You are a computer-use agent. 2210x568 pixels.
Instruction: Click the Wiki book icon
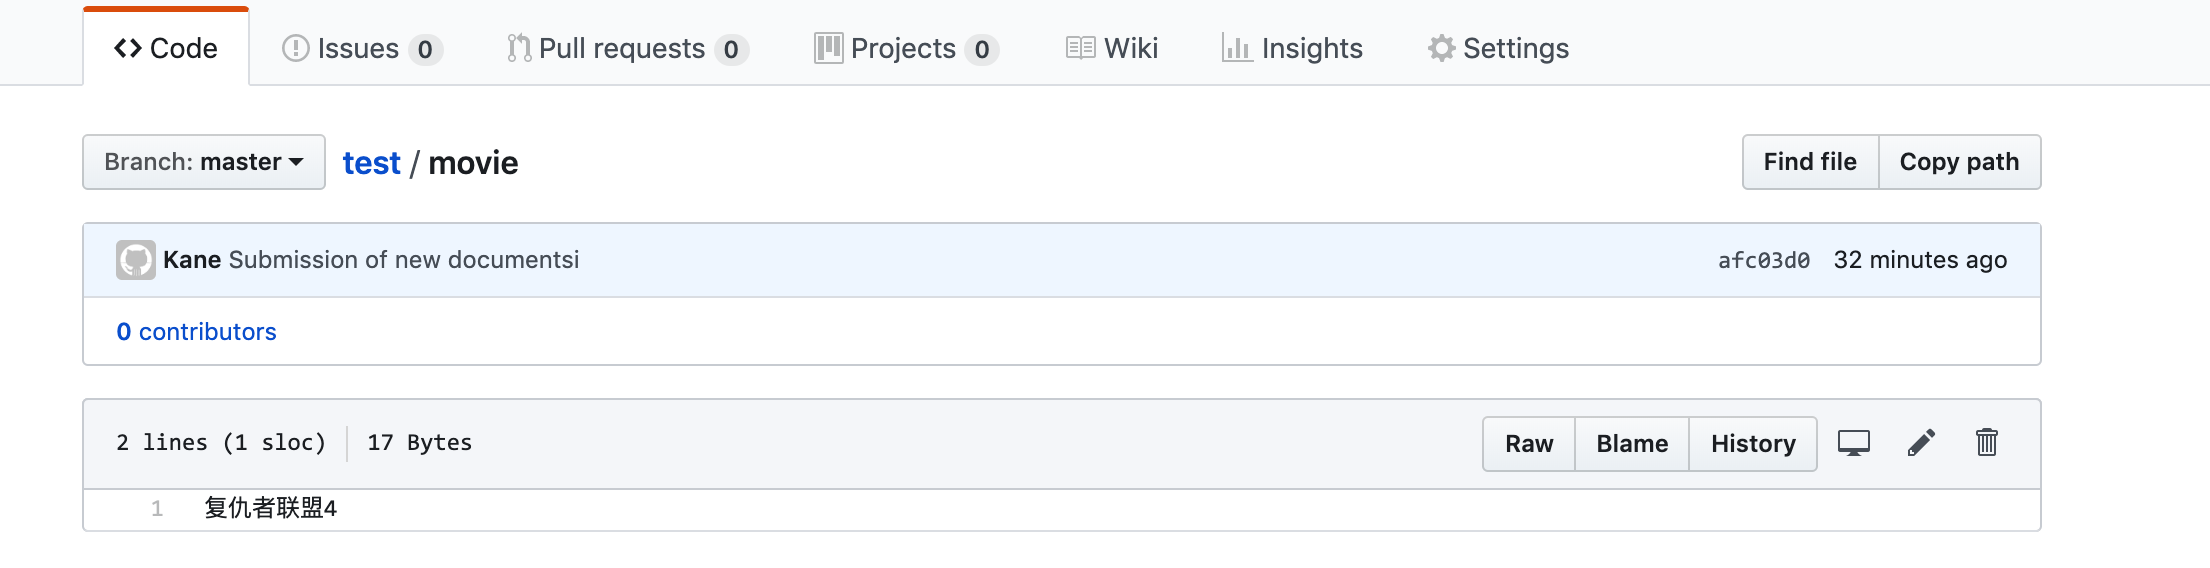point(1080,48)
